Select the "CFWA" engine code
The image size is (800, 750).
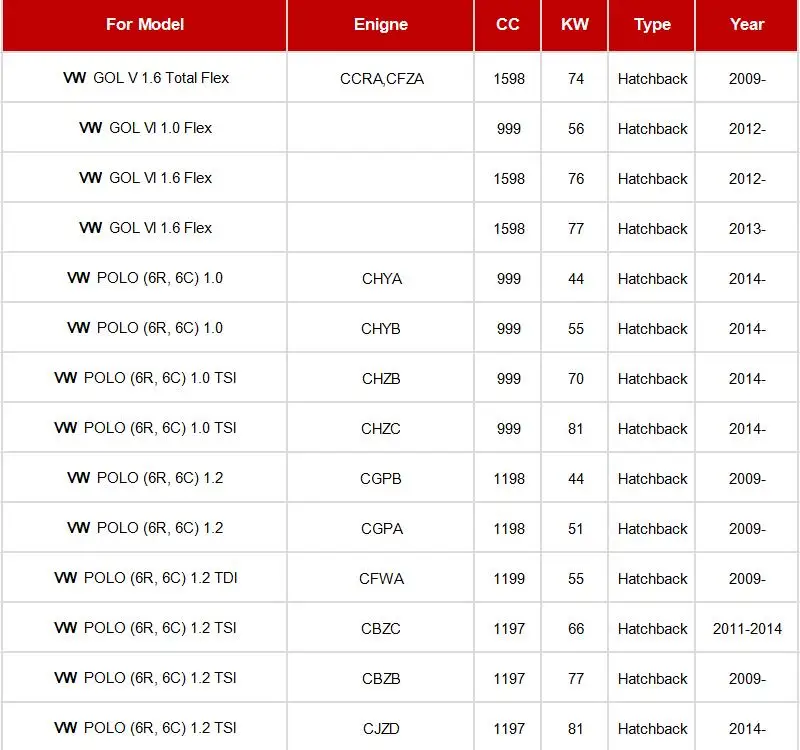click(x=381, y=579)
